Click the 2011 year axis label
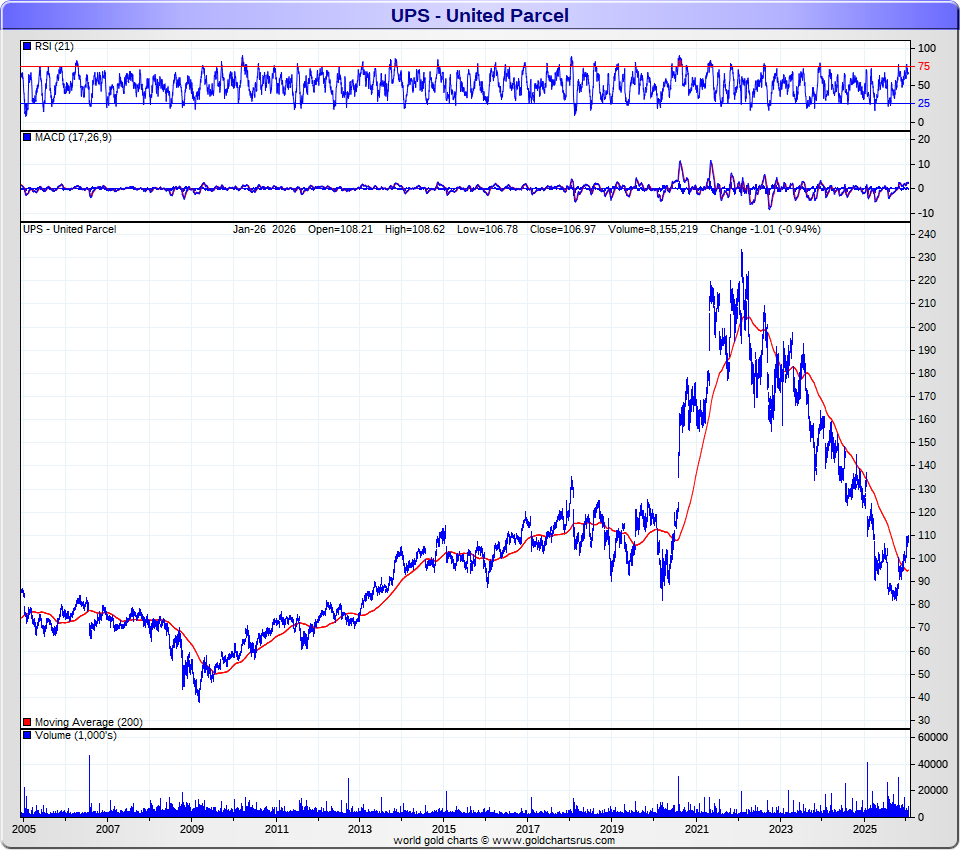Viewport: 960px width, 850px height. tap(276, 829)
